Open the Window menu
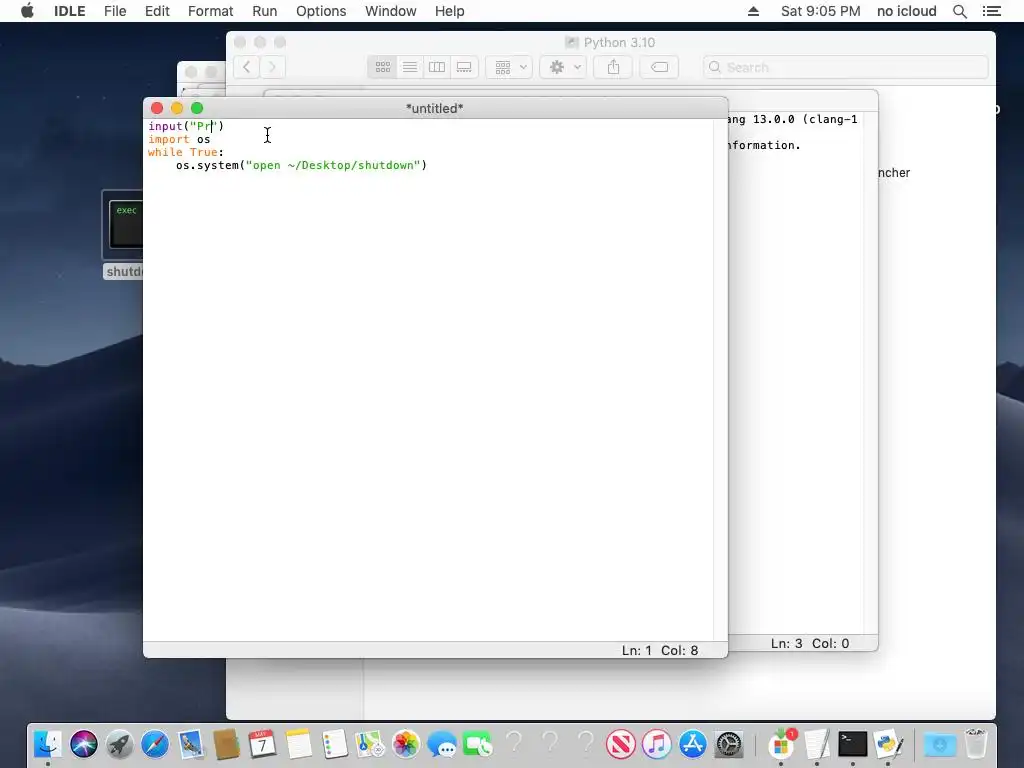The width and height of the screenshot is (1024, 768). coord(391,11)
